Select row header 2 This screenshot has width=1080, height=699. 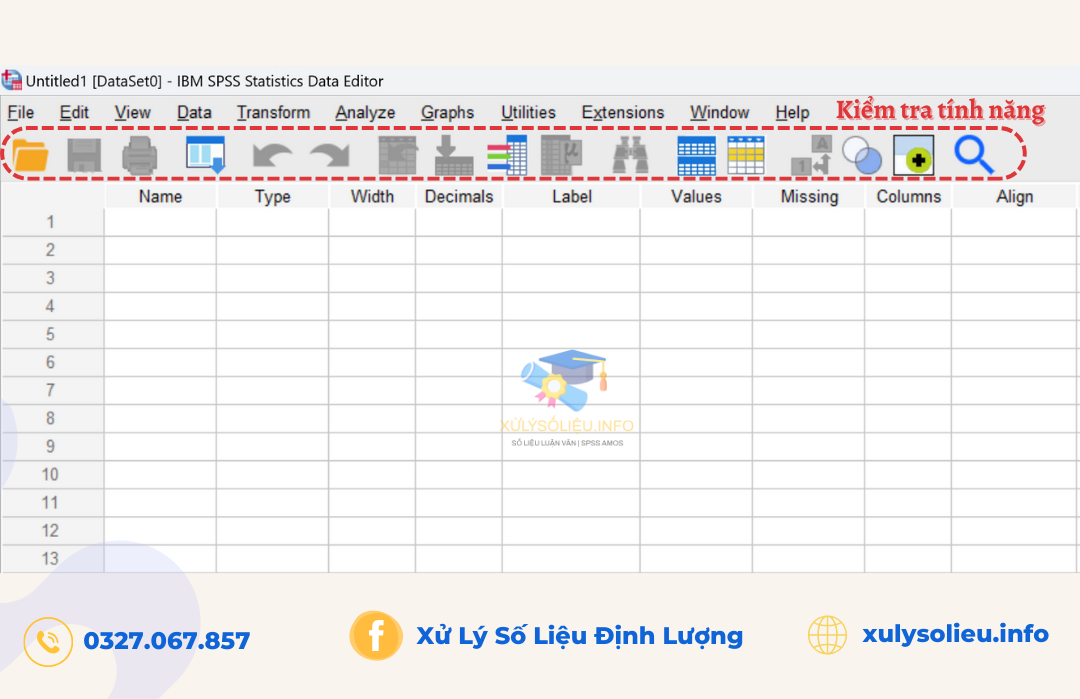click(52, 250)
